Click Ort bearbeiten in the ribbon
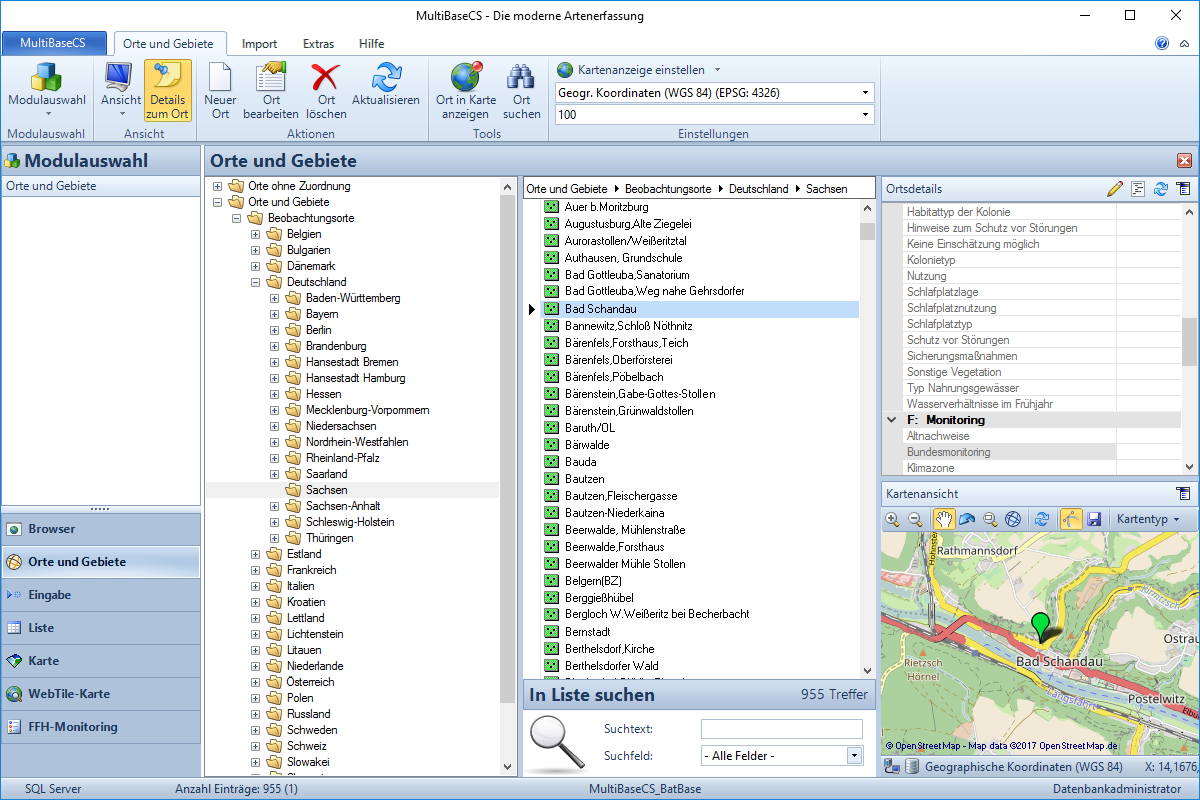Screen dimensions: 1200x800 point(271,91)
